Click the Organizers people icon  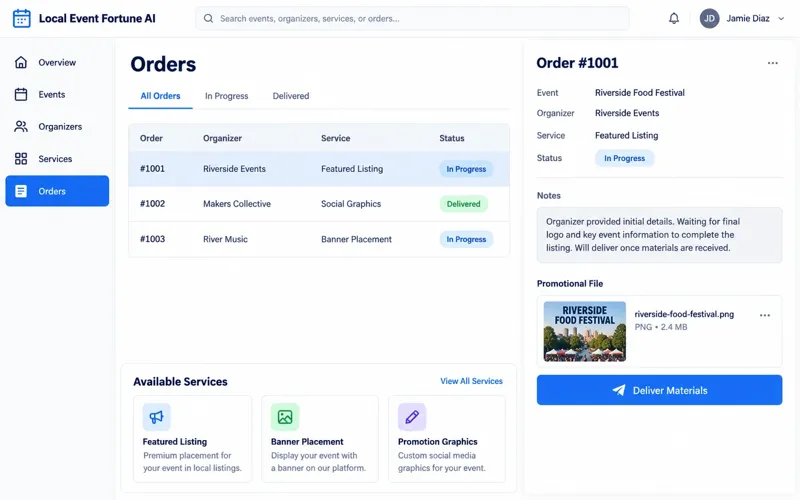click(x=21, y=127)
